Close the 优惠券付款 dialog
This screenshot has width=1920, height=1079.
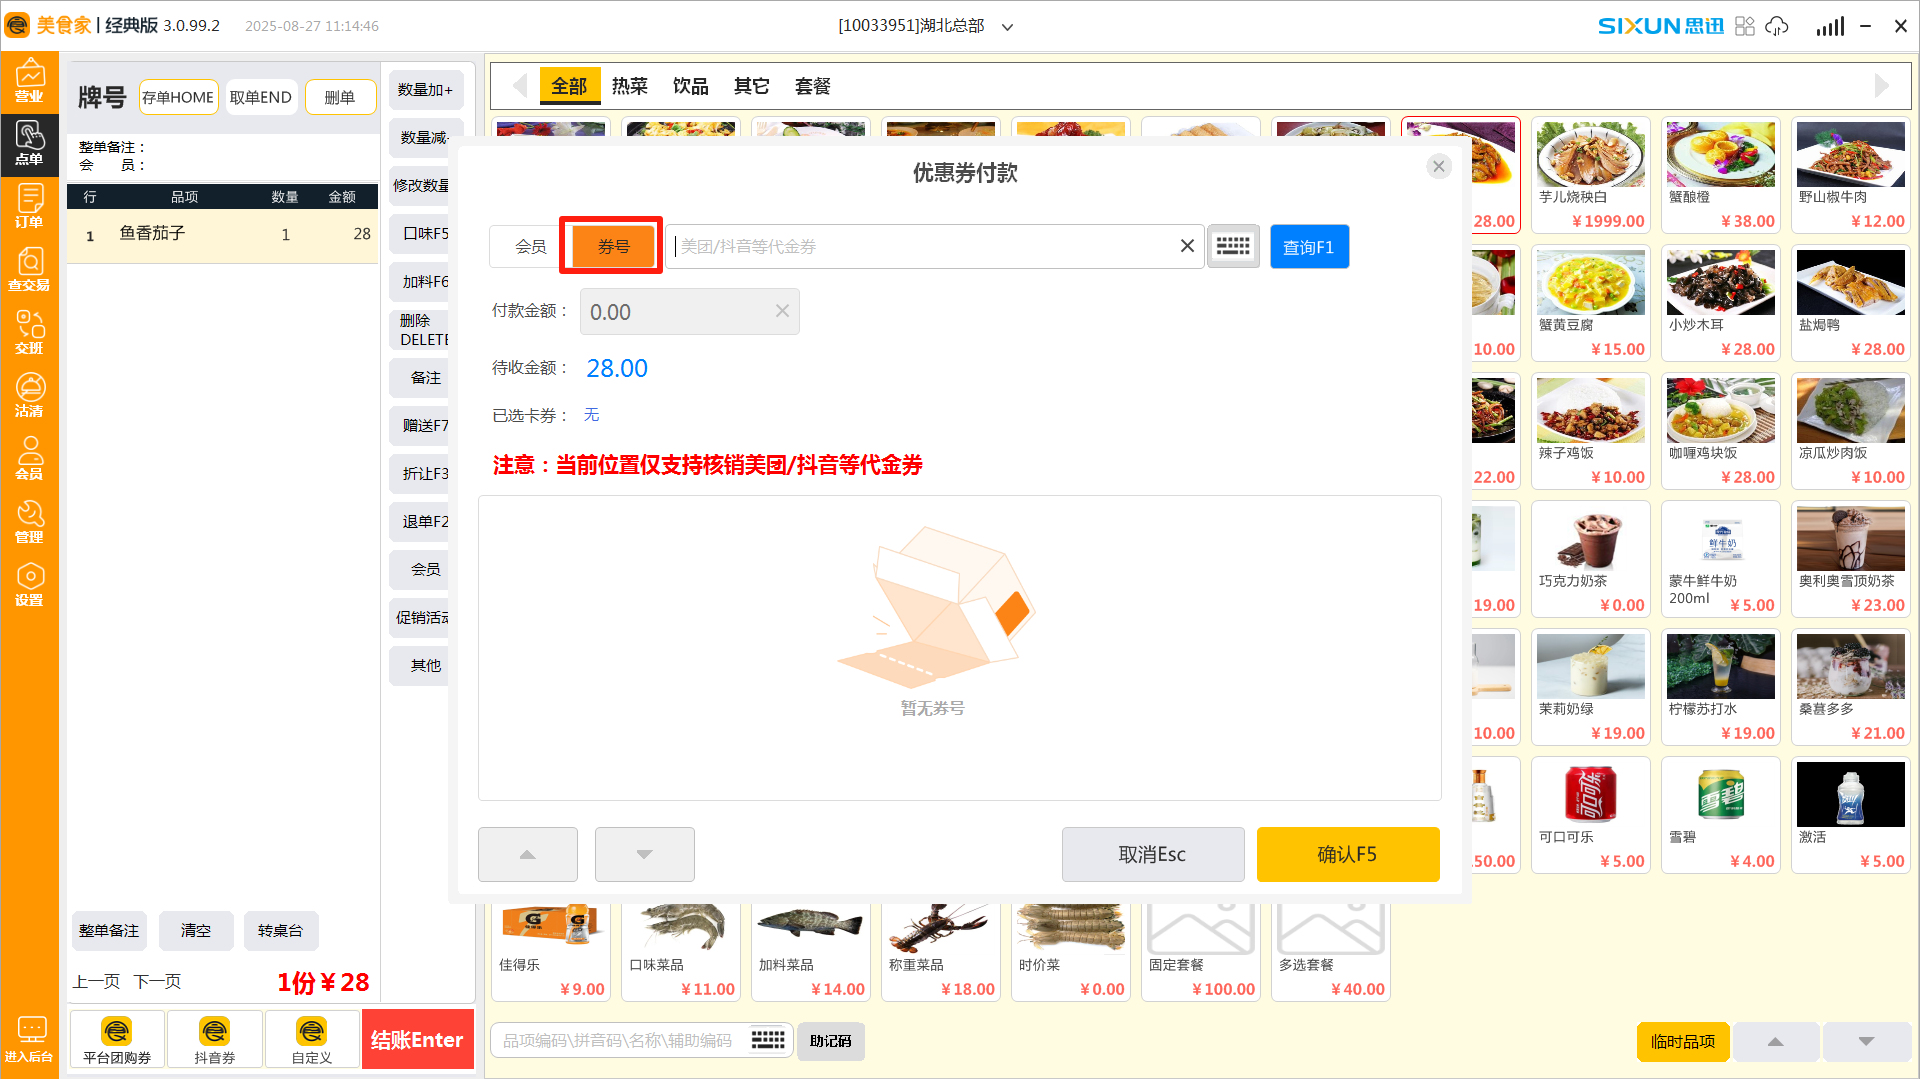click(1438, 166)
